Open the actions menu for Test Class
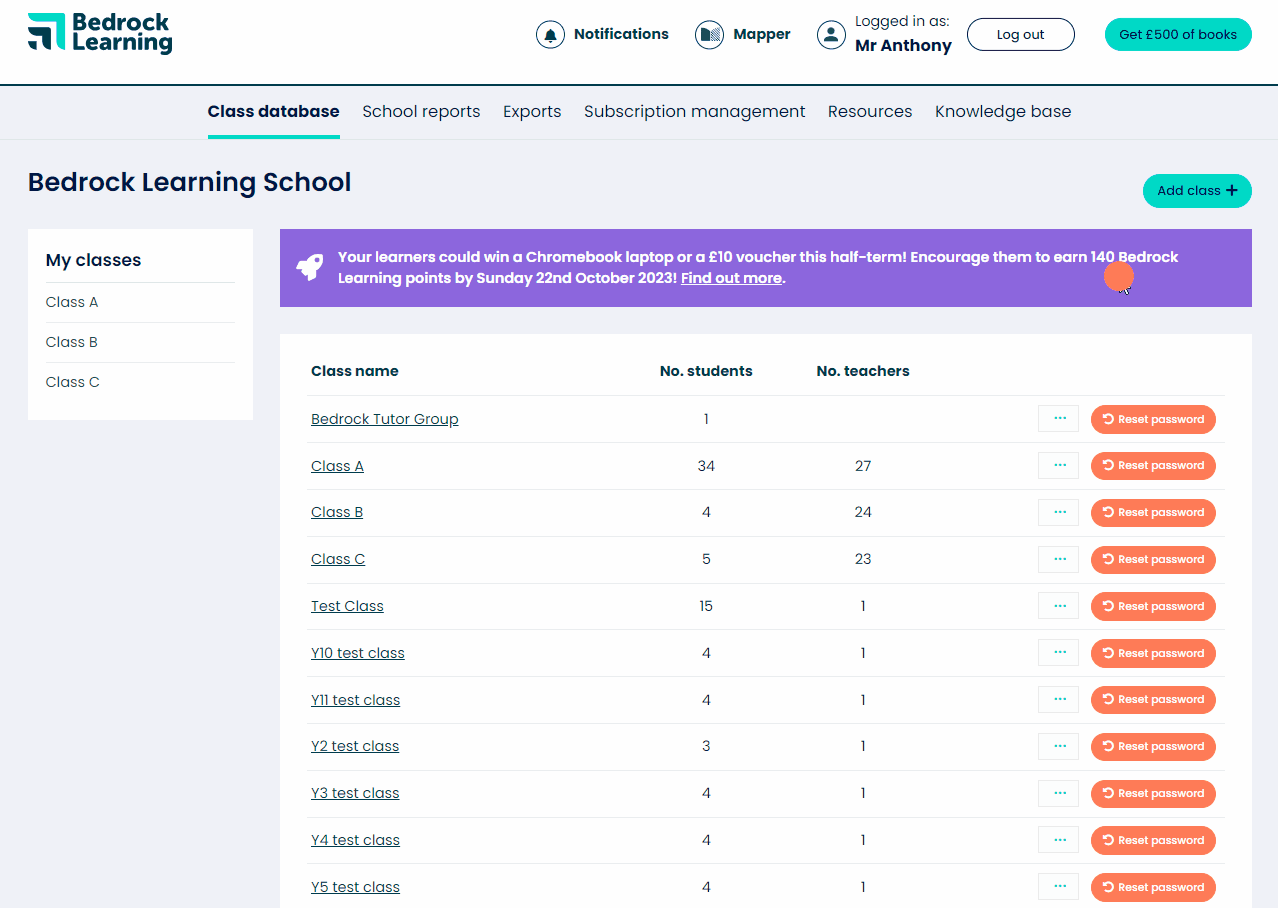 tap(1058, 605)
